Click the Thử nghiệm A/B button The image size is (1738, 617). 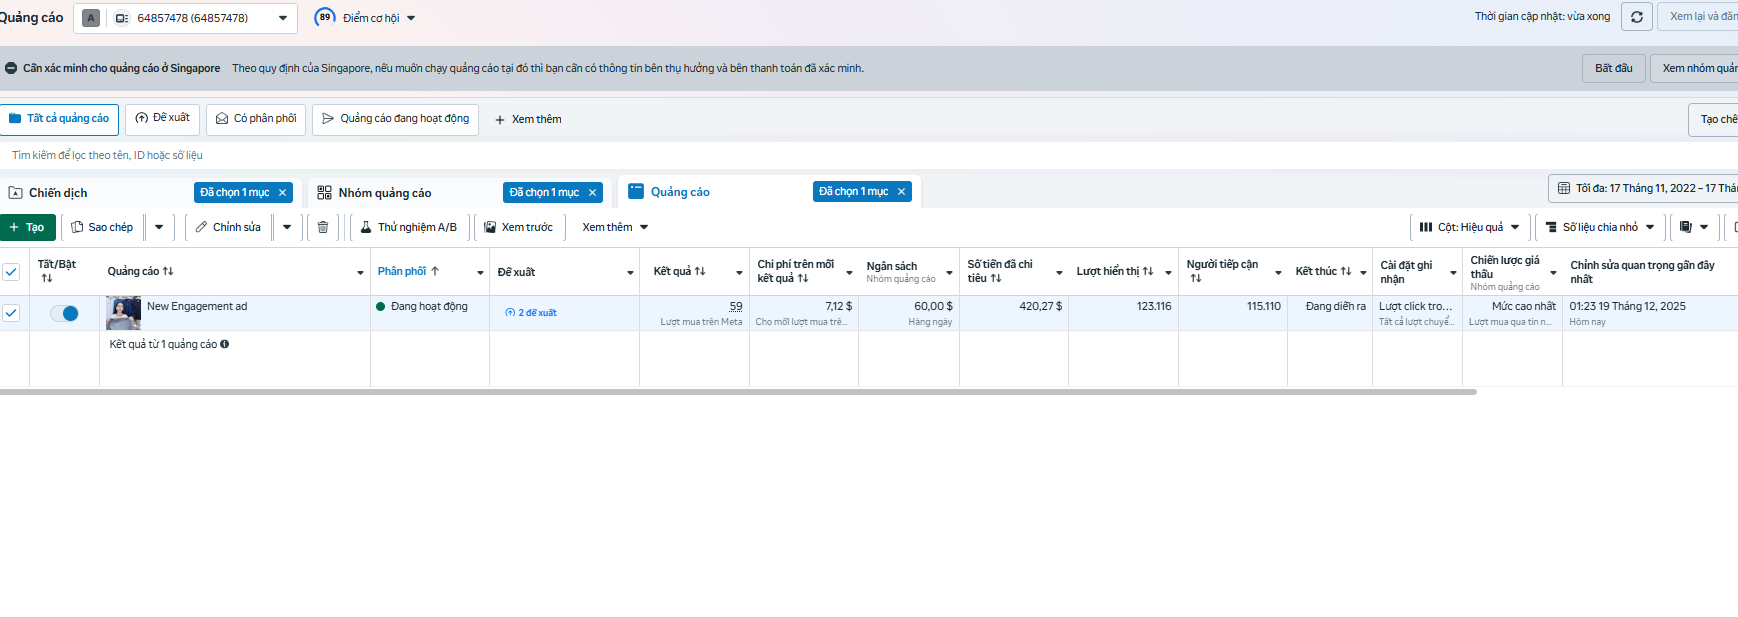tap(408, 227)
